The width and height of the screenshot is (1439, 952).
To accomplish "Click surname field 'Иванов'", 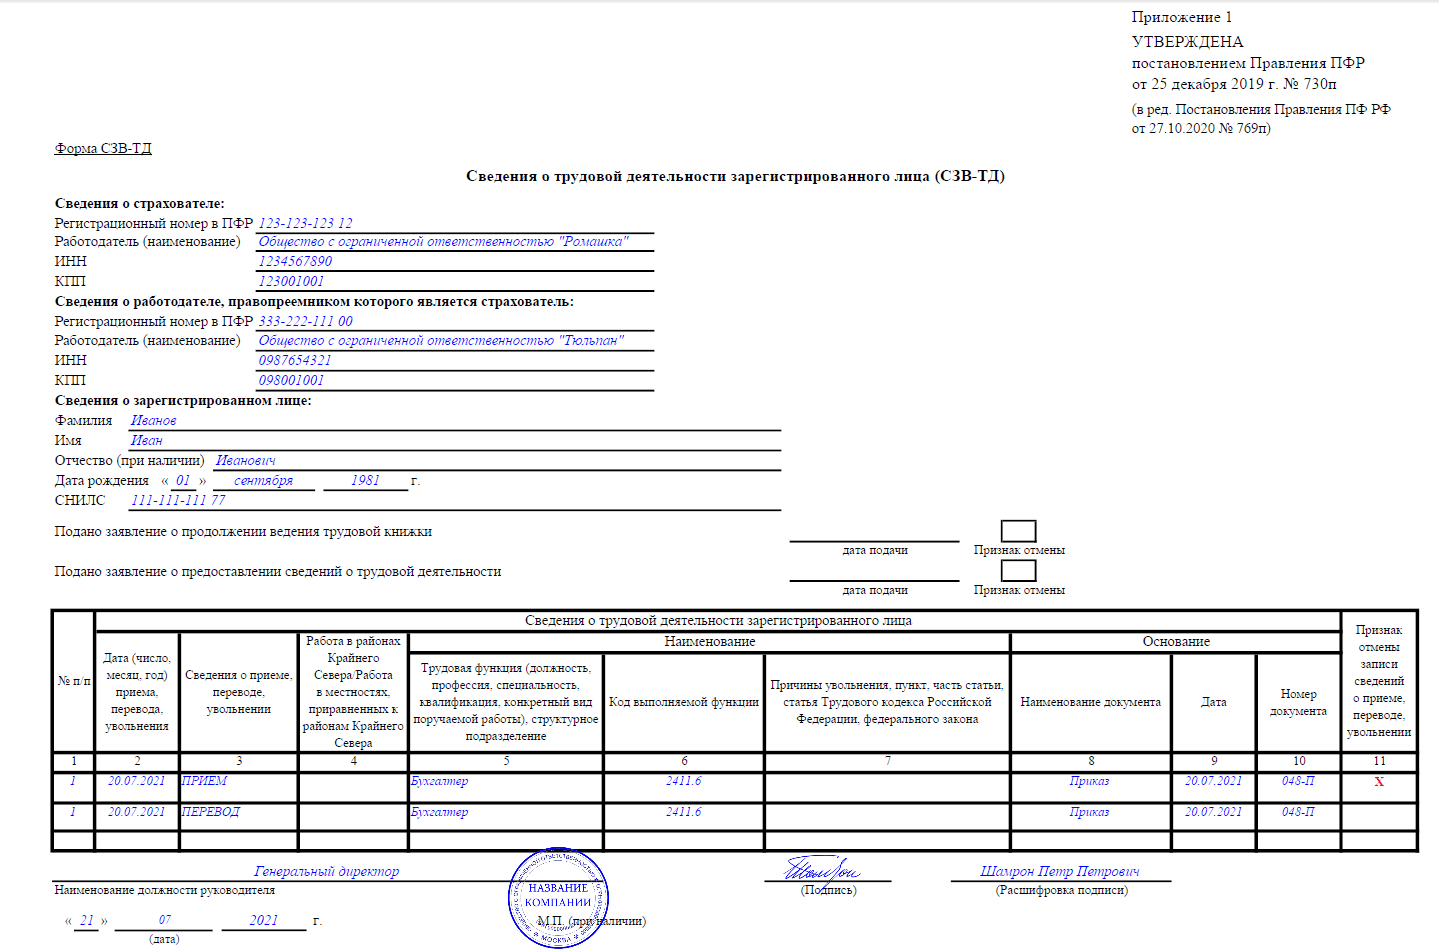I will pos(455,420).
